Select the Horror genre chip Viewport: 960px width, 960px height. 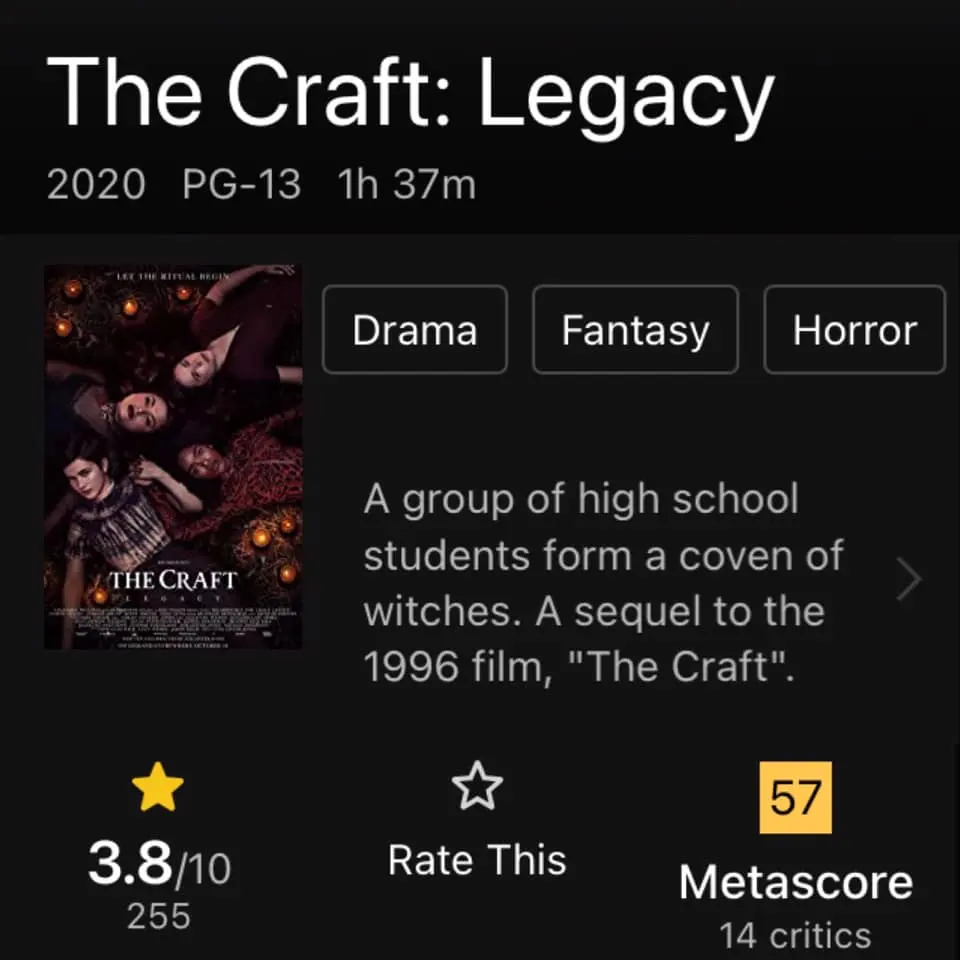(855, 329)
